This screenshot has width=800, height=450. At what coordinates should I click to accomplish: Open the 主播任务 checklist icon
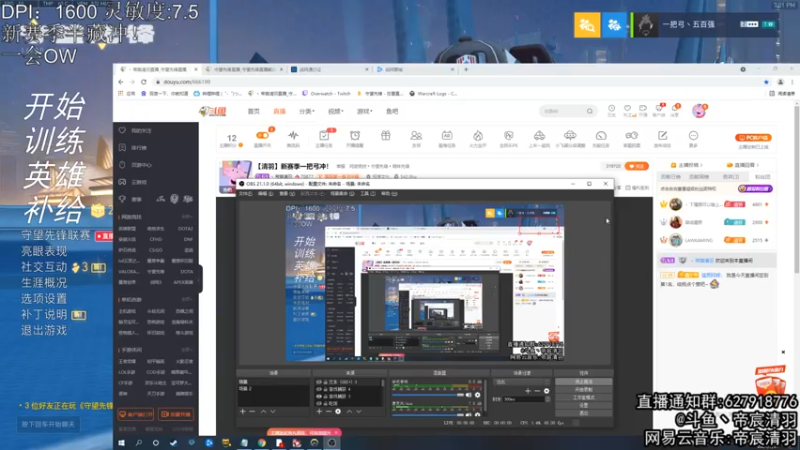tap(324, 136)
